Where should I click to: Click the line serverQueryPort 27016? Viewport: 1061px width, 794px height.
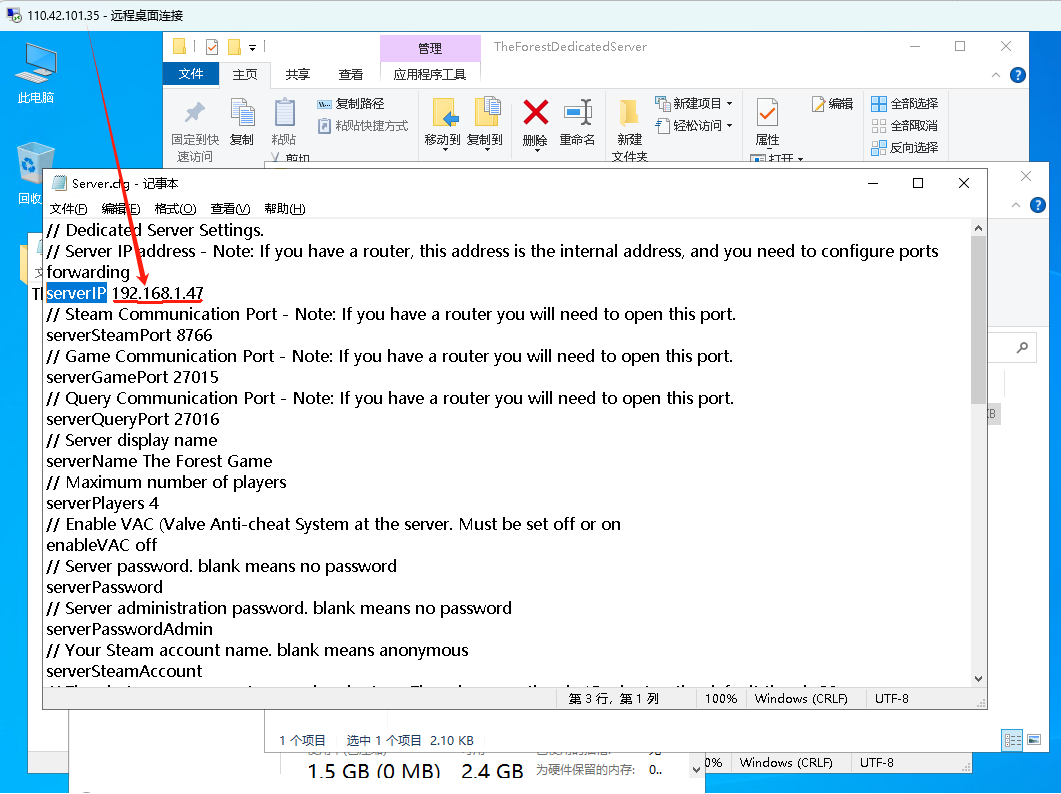pos(133,419)
